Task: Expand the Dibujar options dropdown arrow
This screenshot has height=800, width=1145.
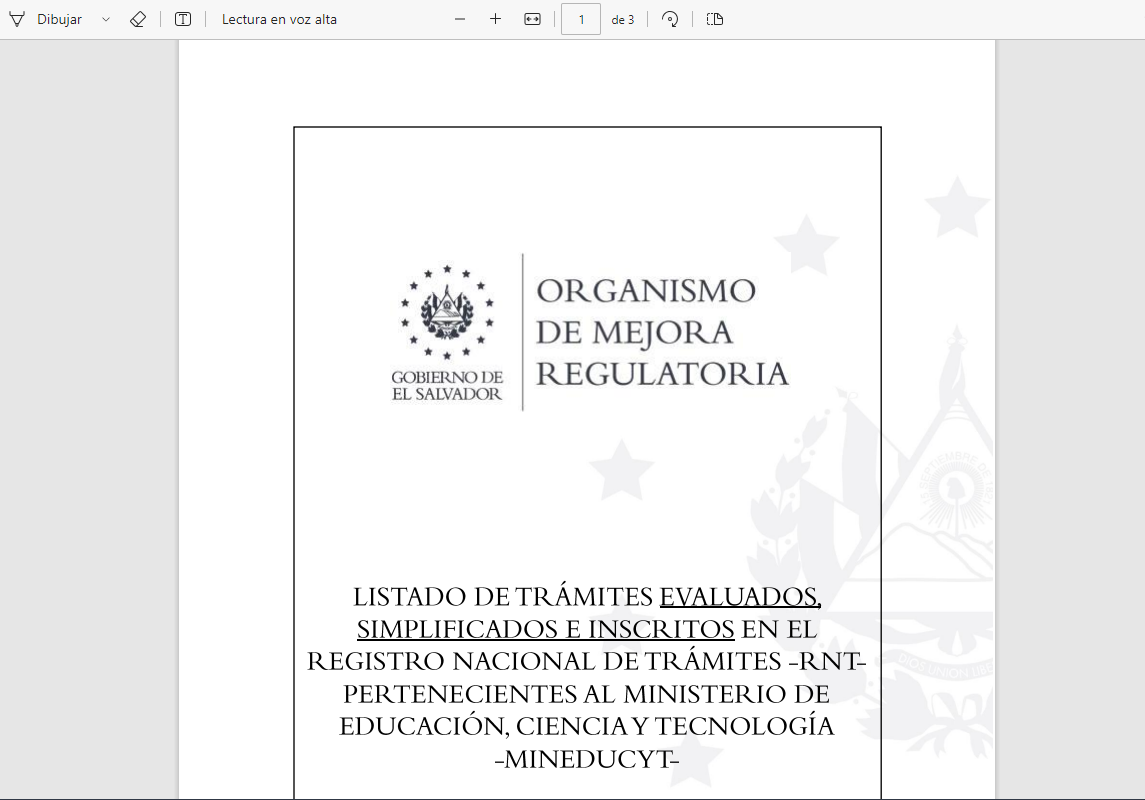Action: [x=106, y=20]
